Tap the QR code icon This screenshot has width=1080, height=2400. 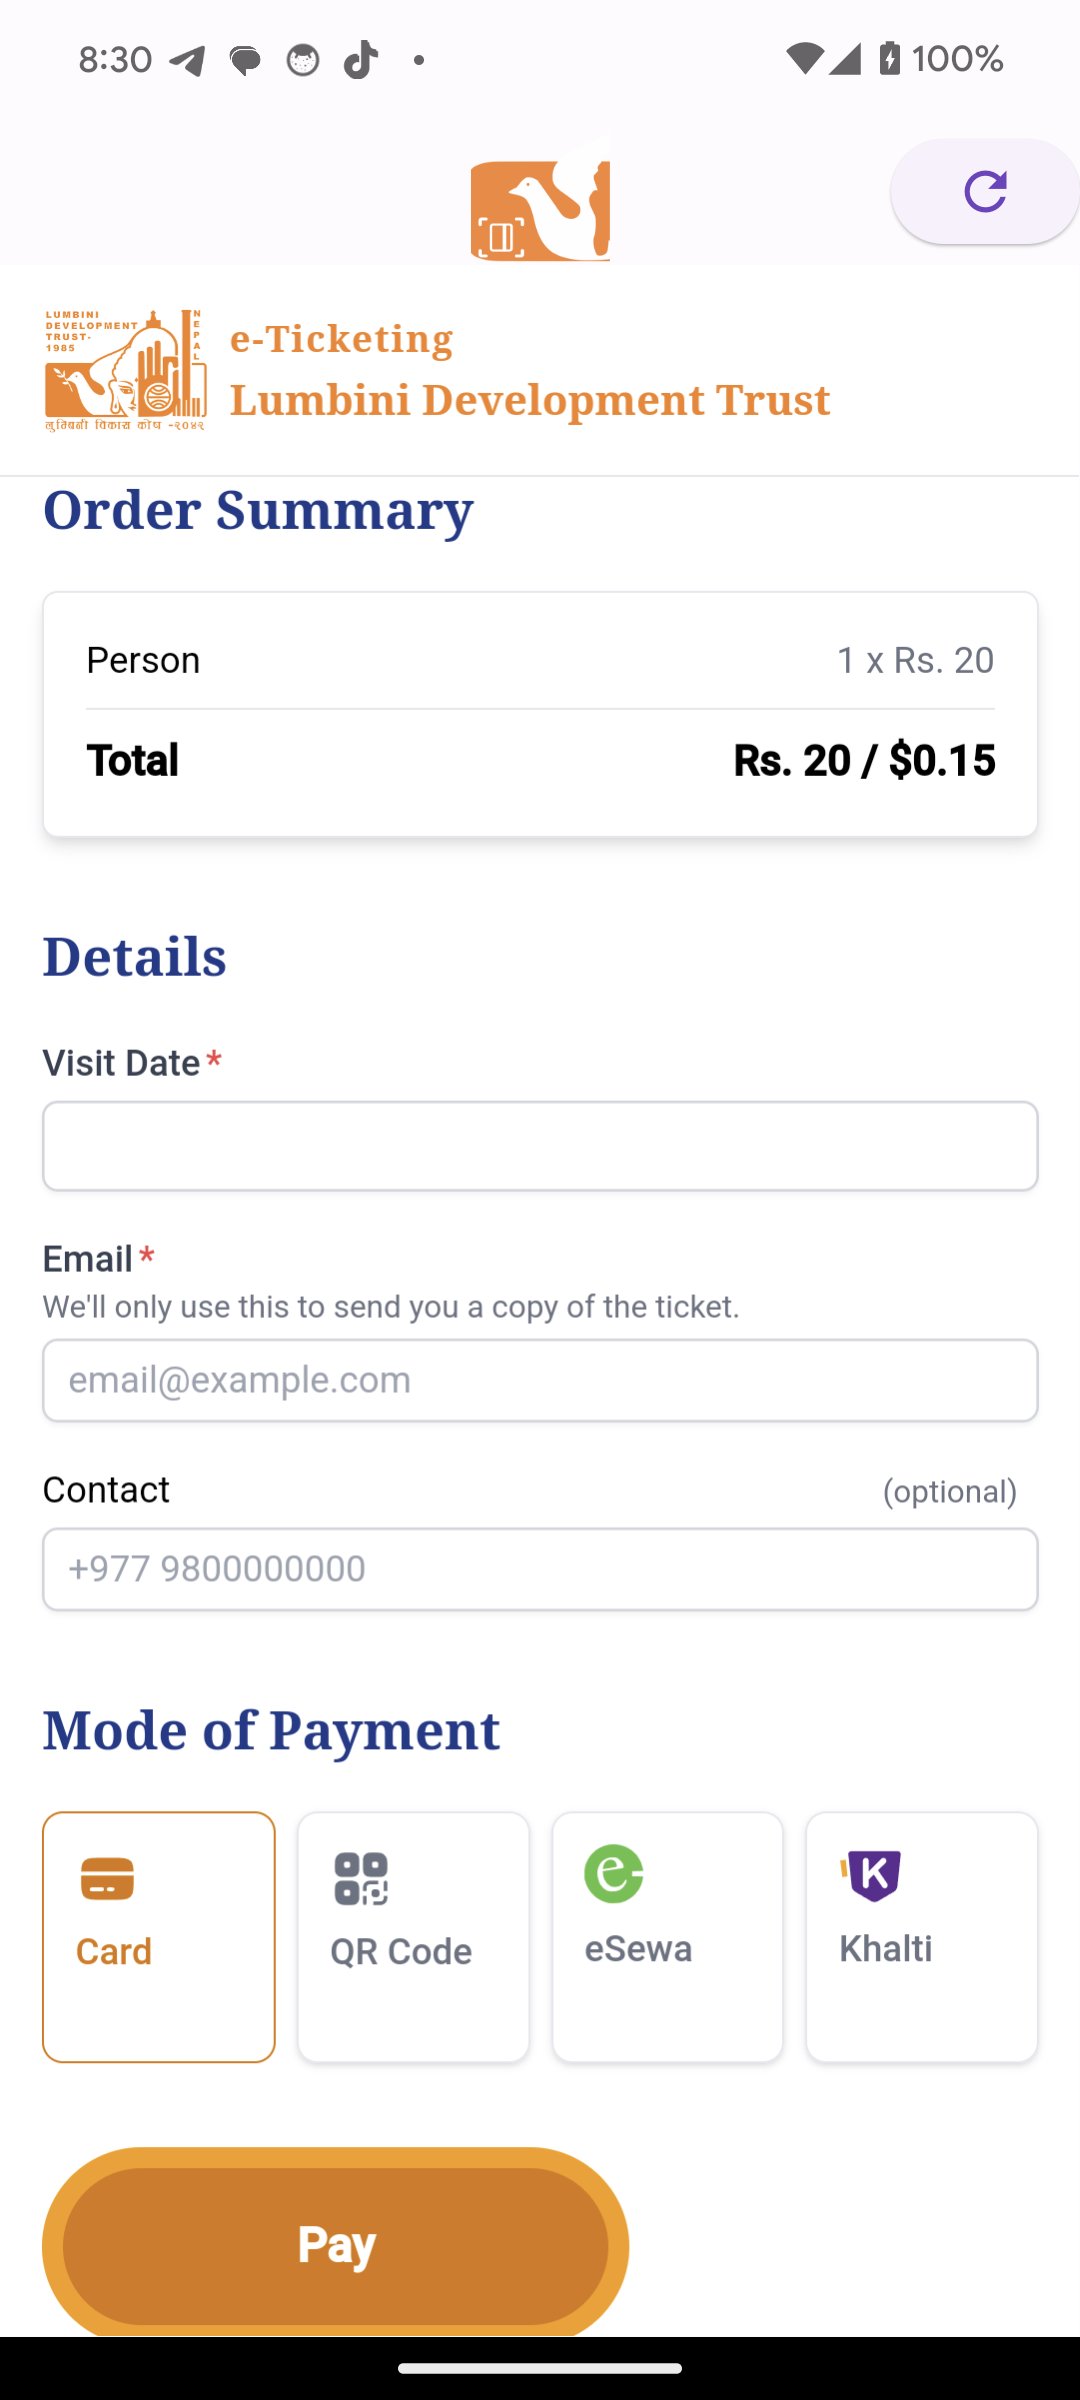(361, 1879)
